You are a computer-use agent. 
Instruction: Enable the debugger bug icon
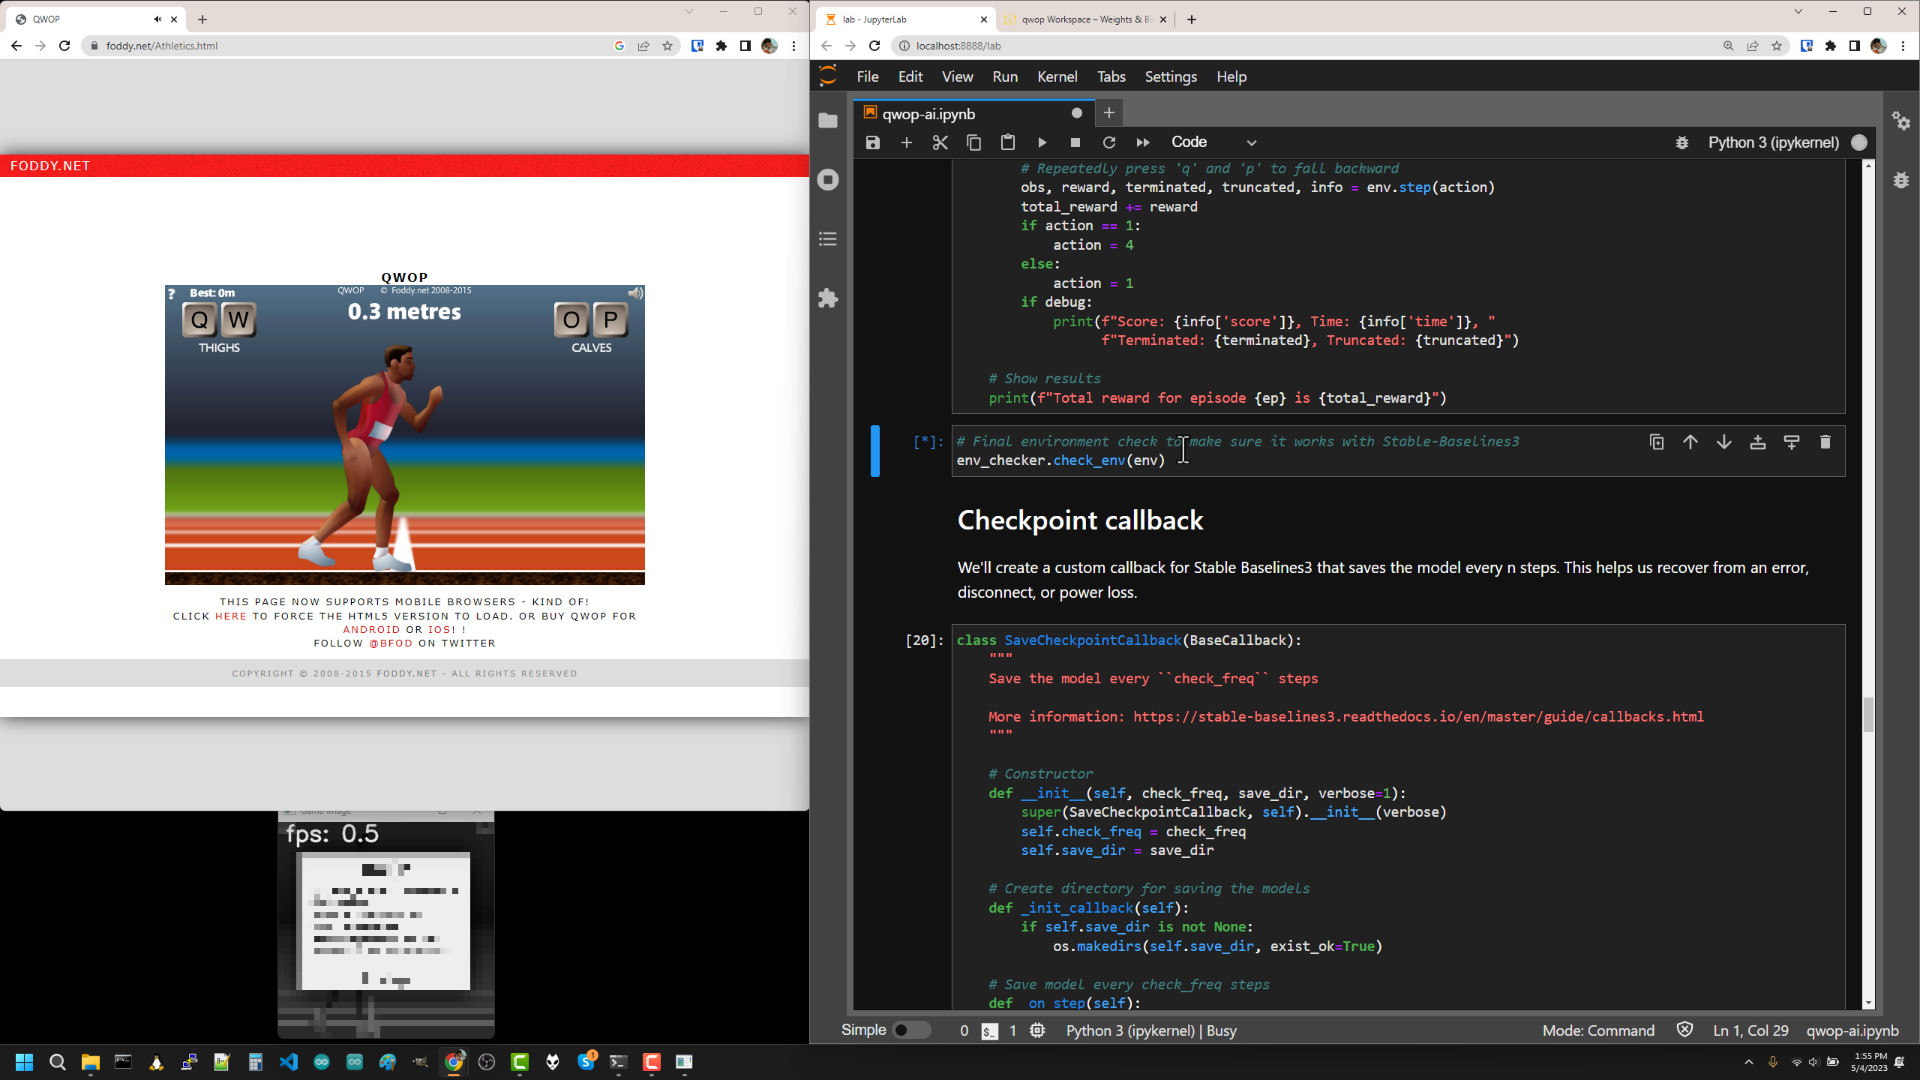pyautogui.click(x=1682, y=142)
